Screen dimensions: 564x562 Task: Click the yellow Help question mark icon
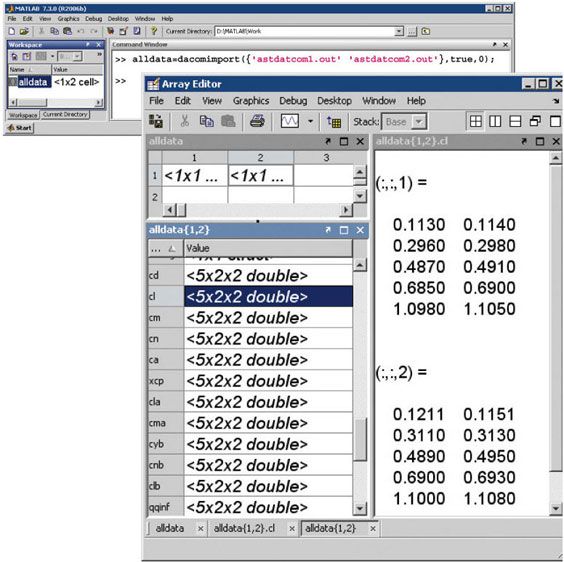154,31
